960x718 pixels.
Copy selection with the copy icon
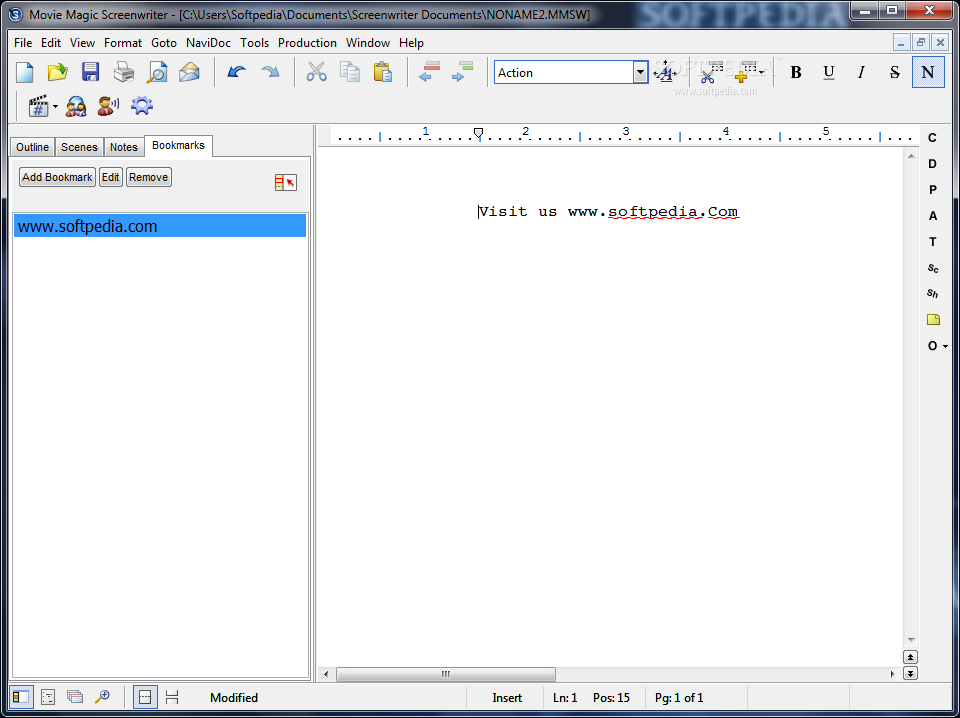350,72
